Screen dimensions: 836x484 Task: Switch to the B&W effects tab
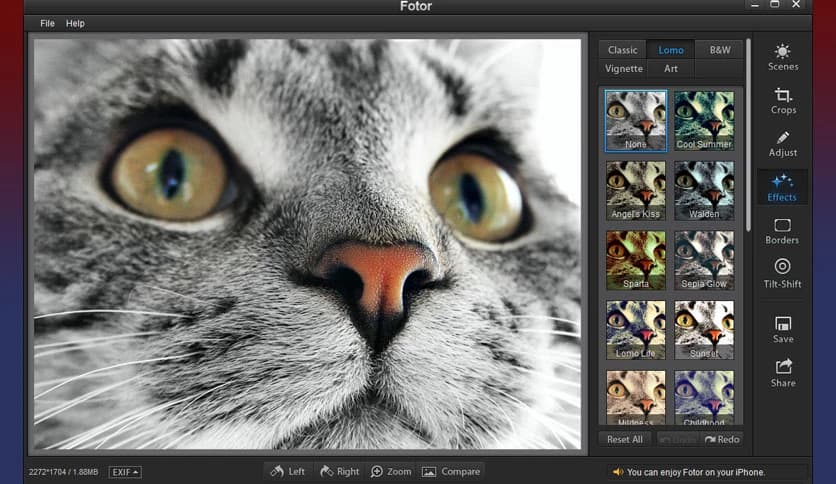[719, 50]
